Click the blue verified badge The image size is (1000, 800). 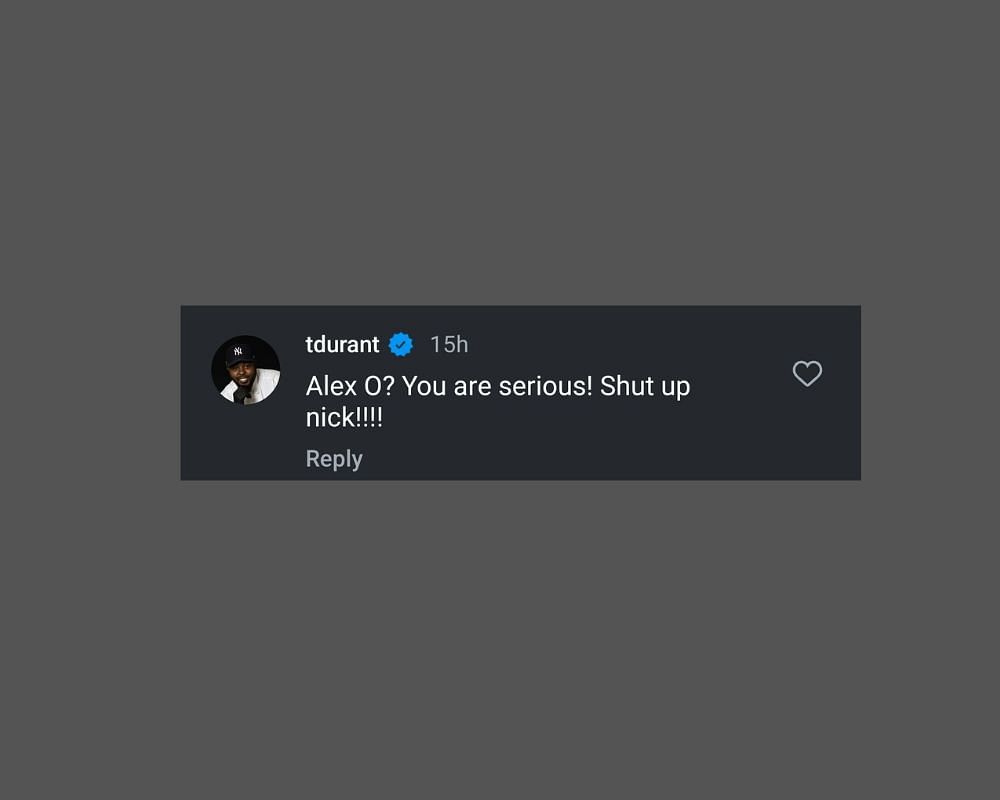pos(401,344)
